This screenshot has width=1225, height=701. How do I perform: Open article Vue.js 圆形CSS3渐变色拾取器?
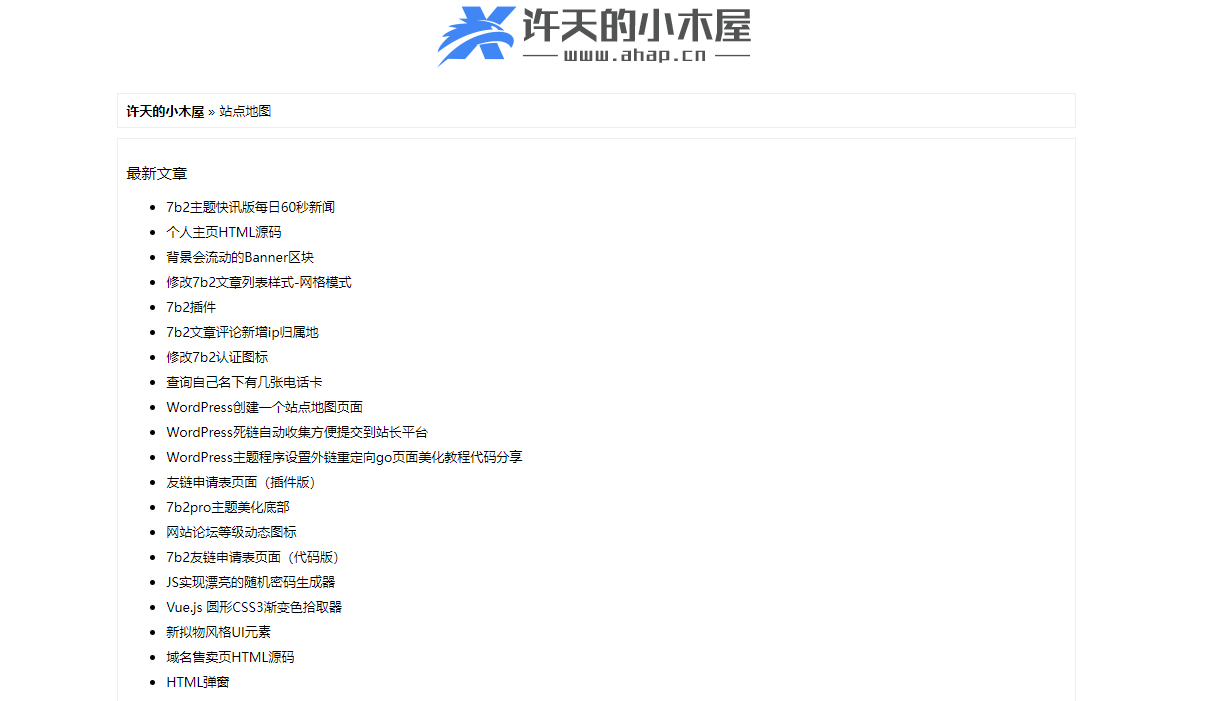(x=254, y=607)
